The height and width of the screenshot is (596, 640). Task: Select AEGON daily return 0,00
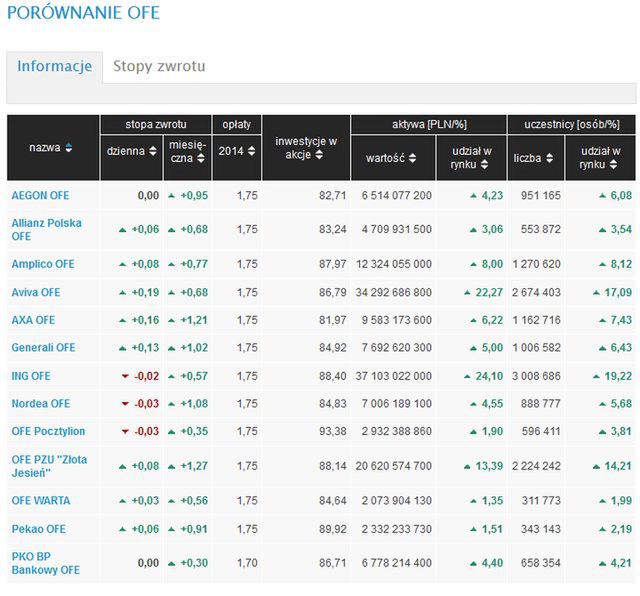149,196
